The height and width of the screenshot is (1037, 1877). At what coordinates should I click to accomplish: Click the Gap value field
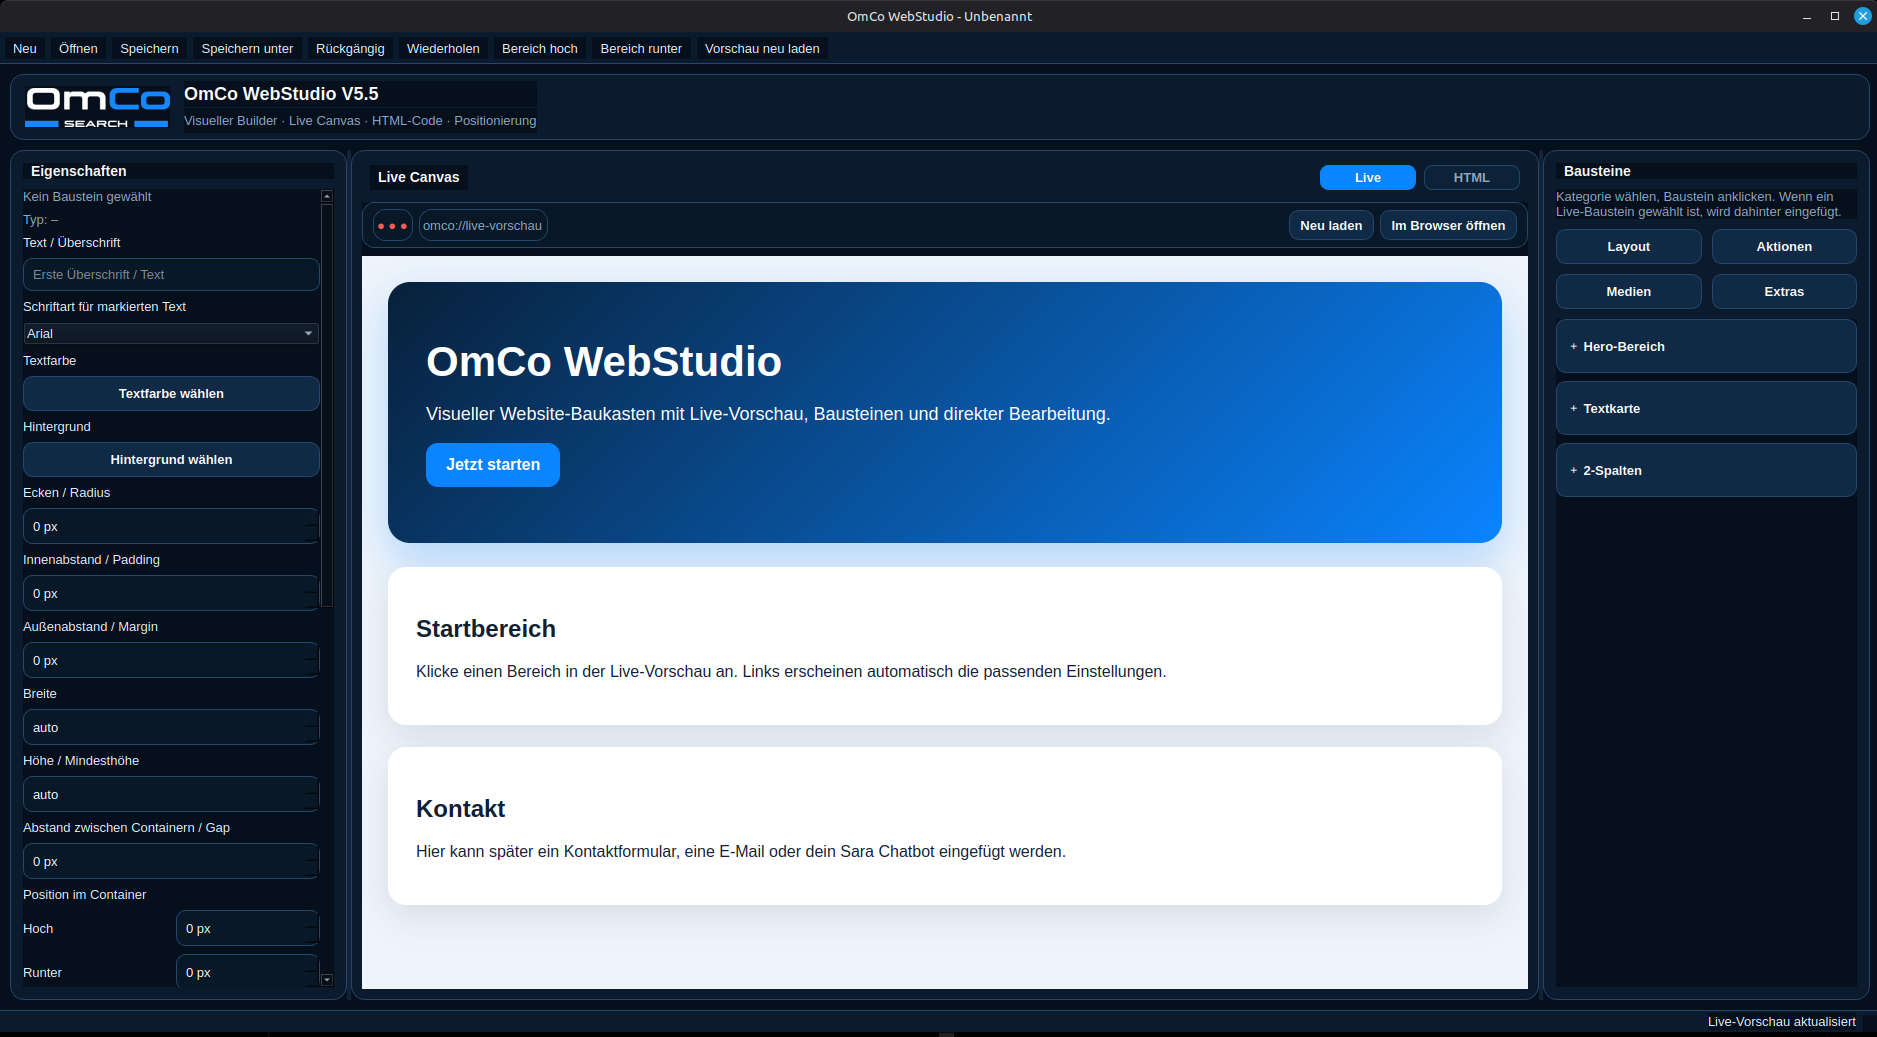pos(171,861)
